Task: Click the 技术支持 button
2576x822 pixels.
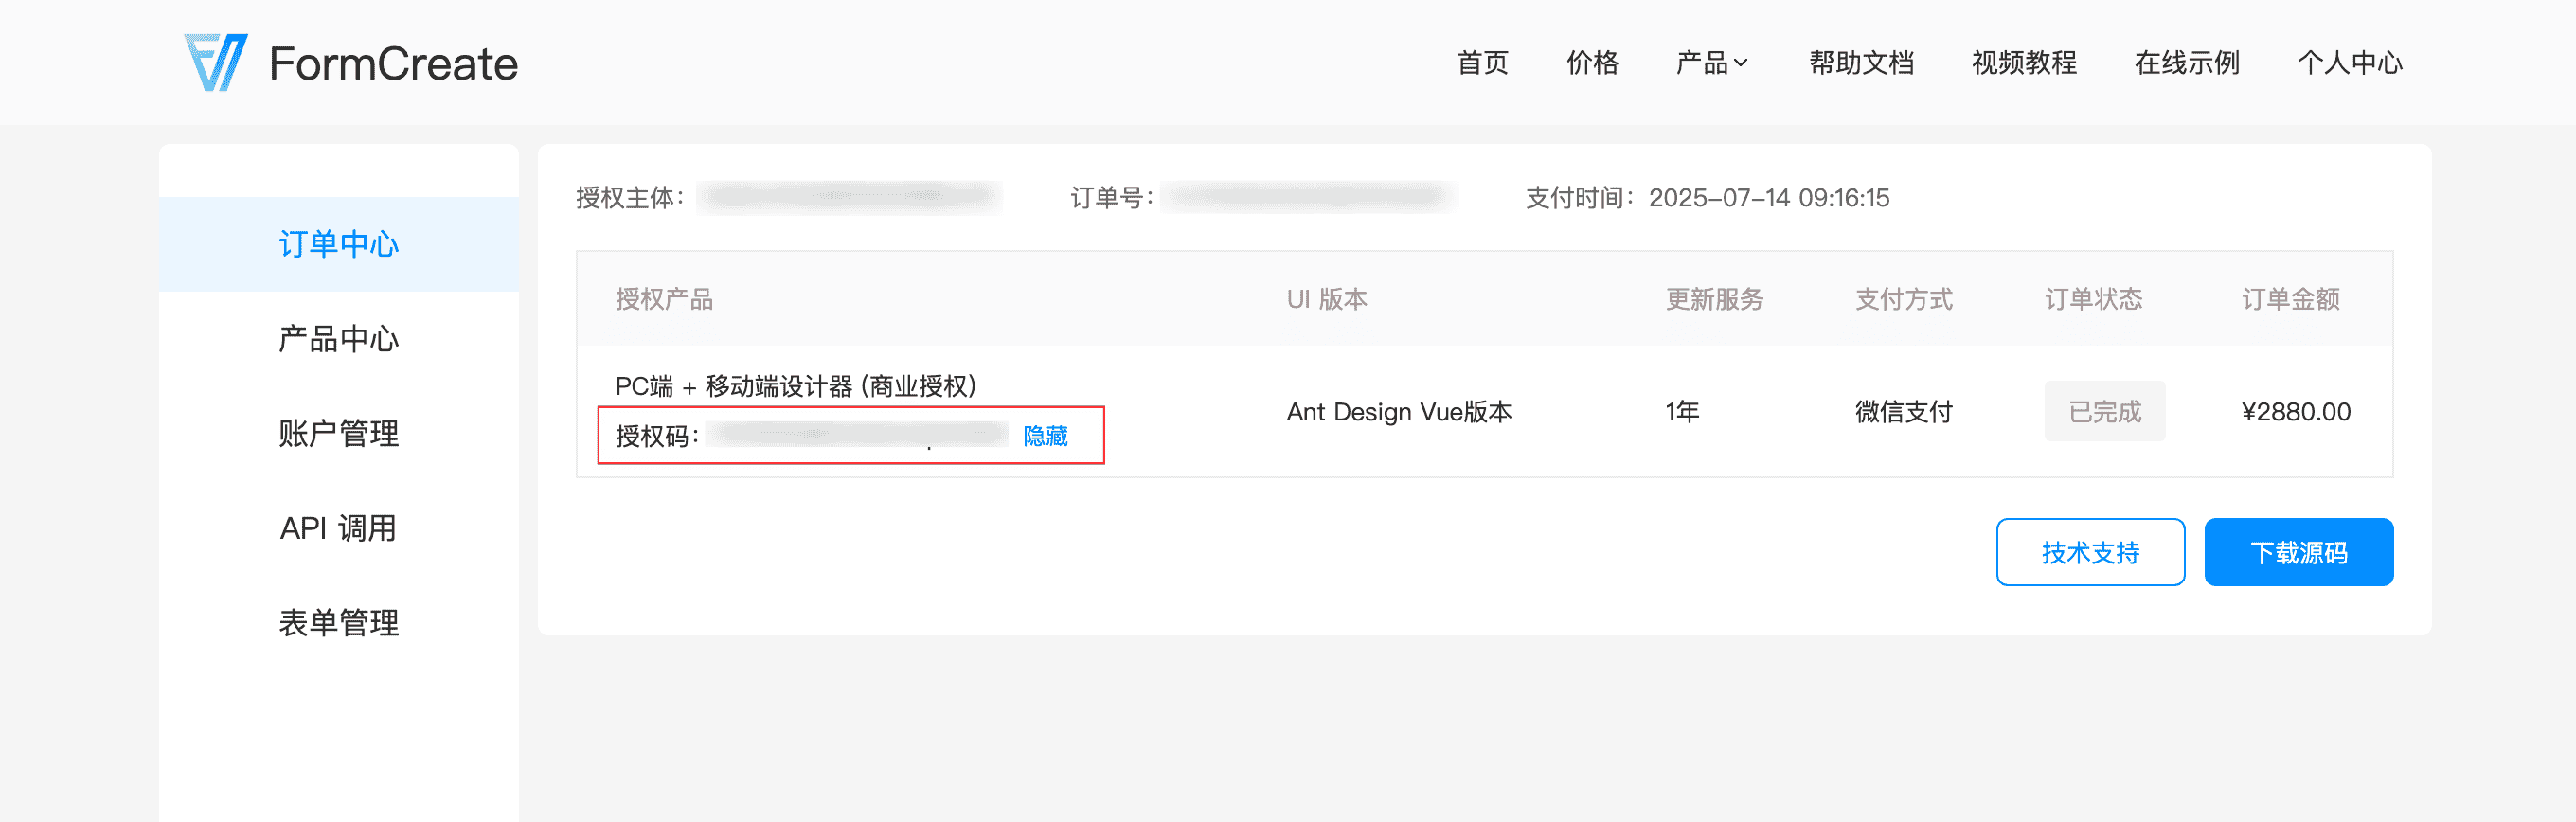Action: click(x=2090, y=552)
